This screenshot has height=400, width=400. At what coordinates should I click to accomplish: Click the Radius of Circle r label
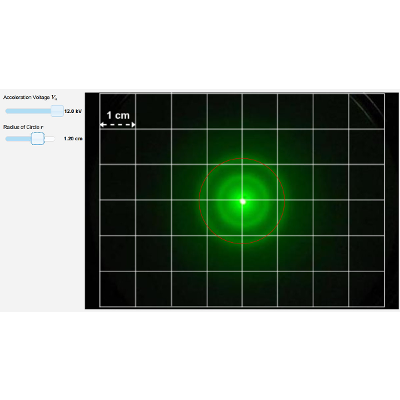point(23,127)
